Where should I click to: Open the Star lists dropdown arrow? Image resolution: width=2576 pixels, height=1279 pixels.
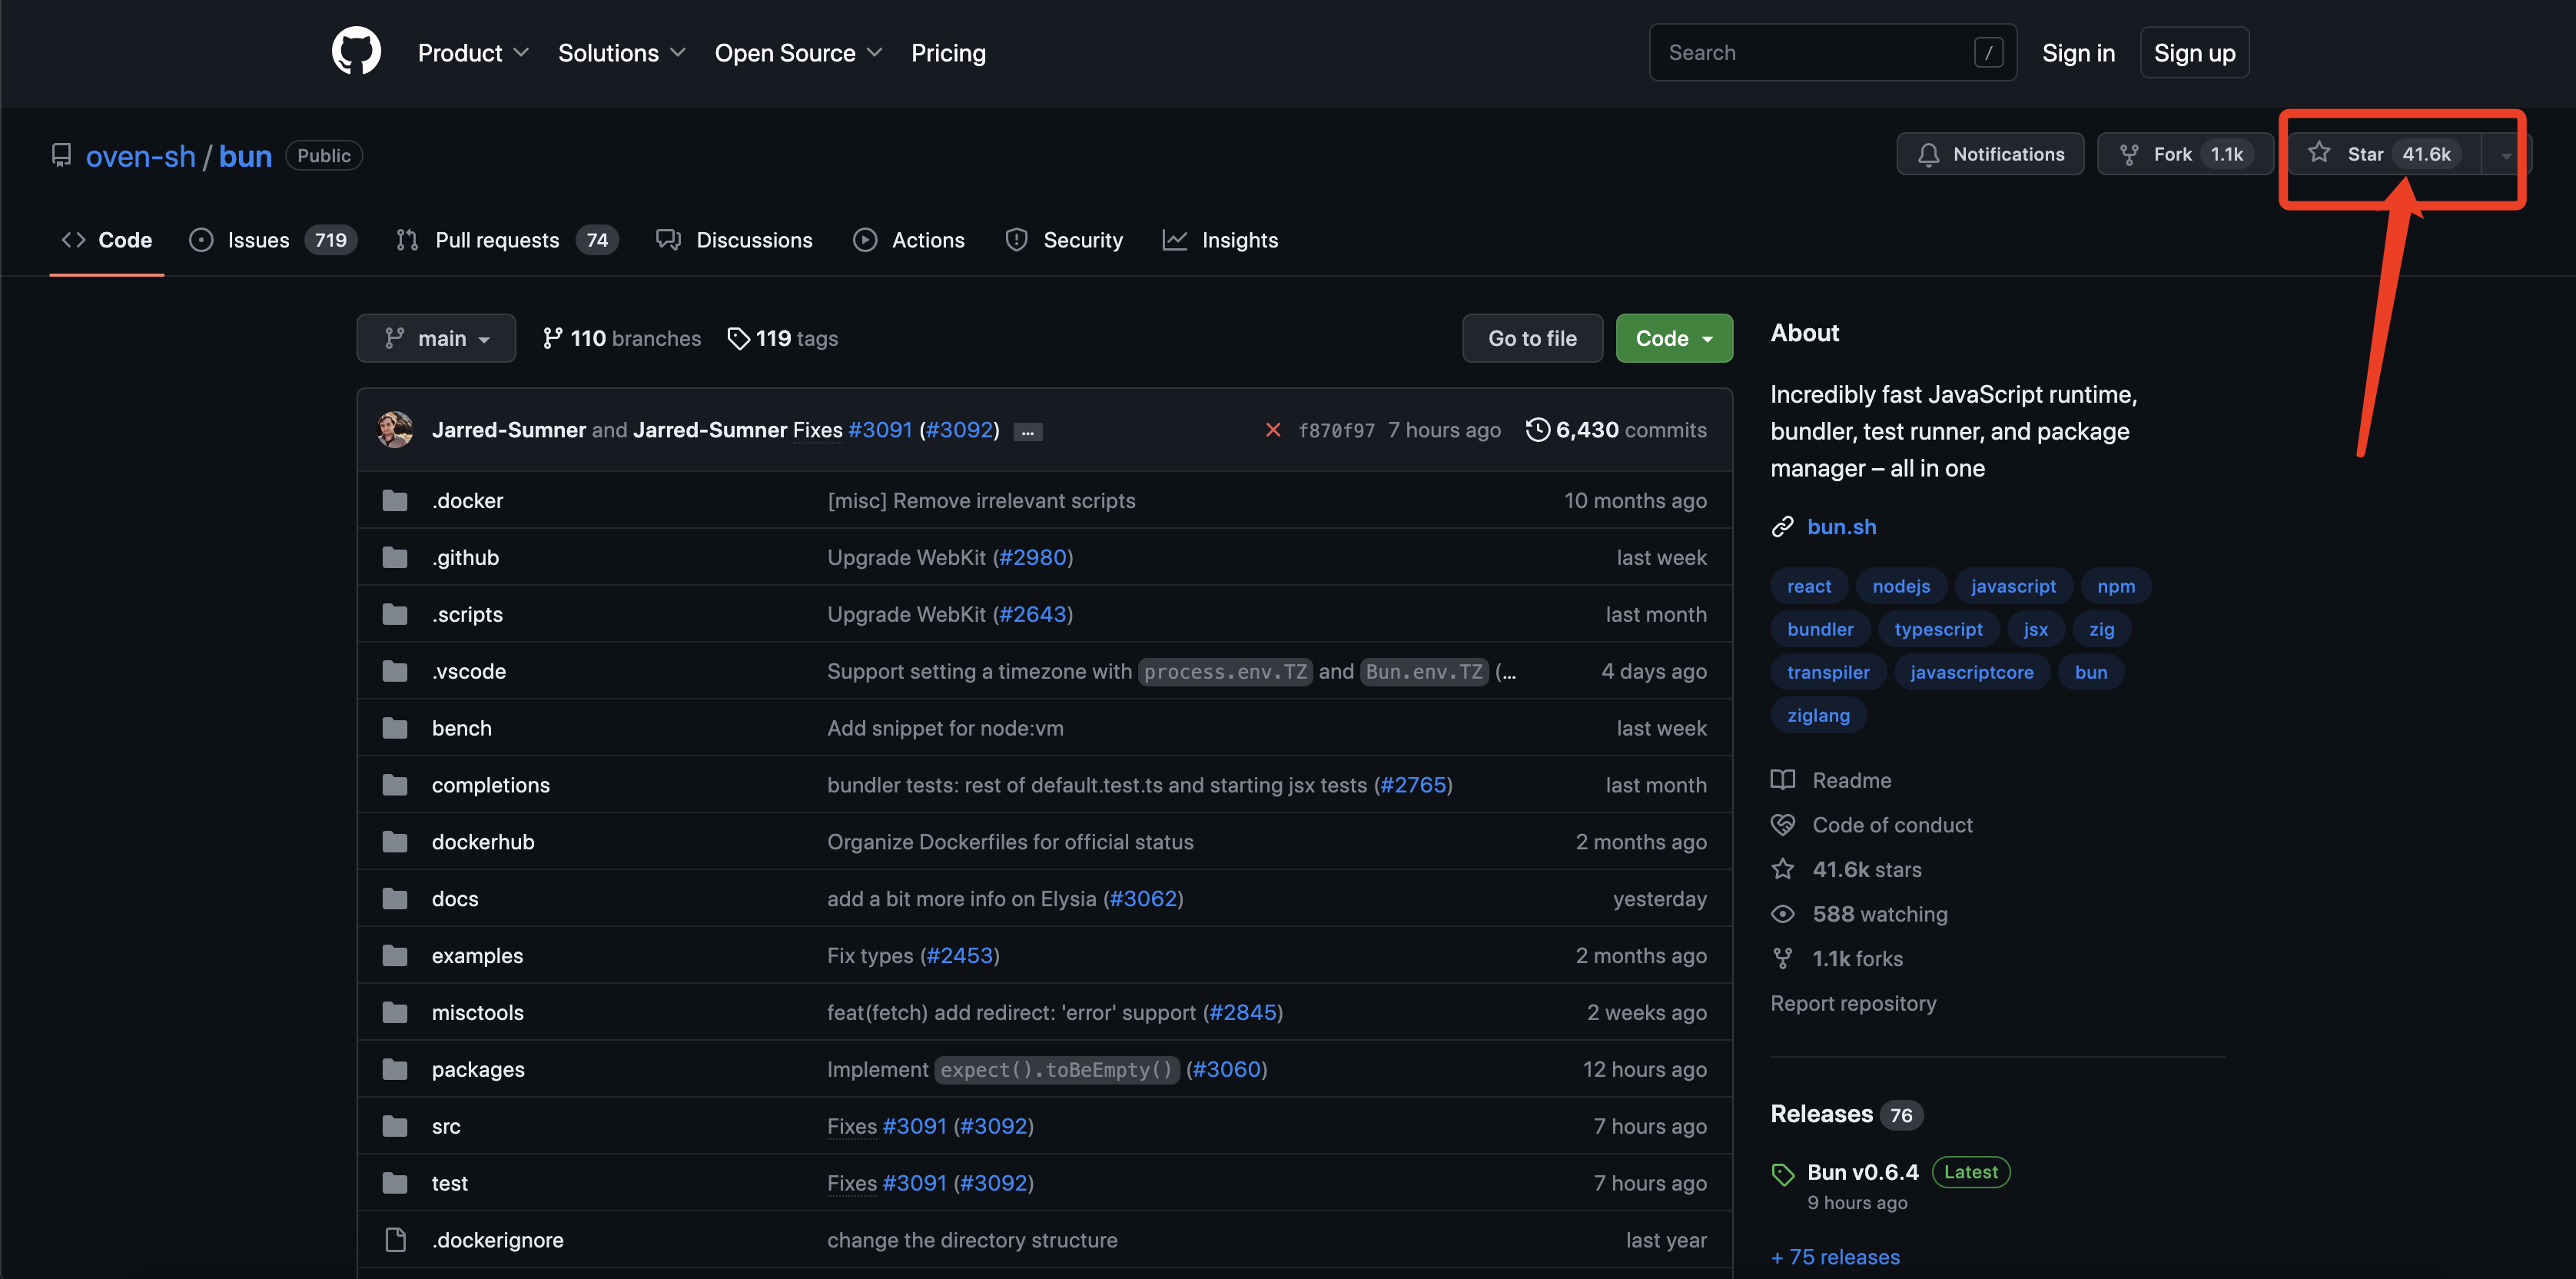pos(2505,155)
